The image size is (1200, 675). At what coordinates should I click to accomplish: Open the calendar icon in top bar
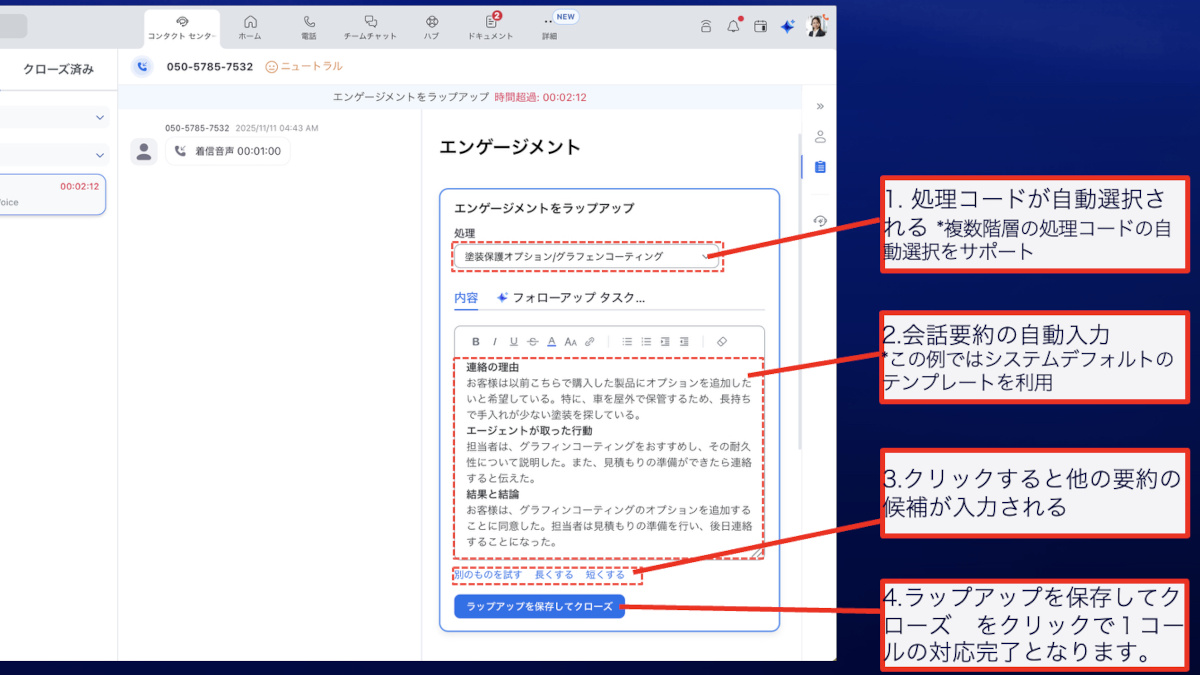(760, 27)
